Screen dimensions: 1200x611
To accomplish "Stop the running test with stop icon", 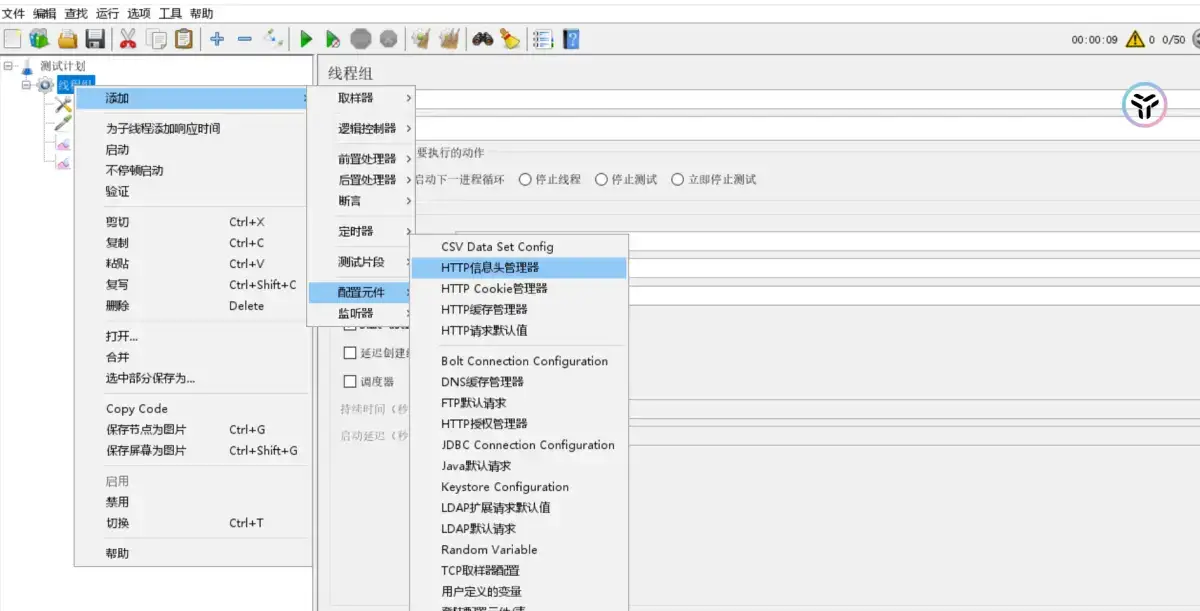I will coord(360,38).
